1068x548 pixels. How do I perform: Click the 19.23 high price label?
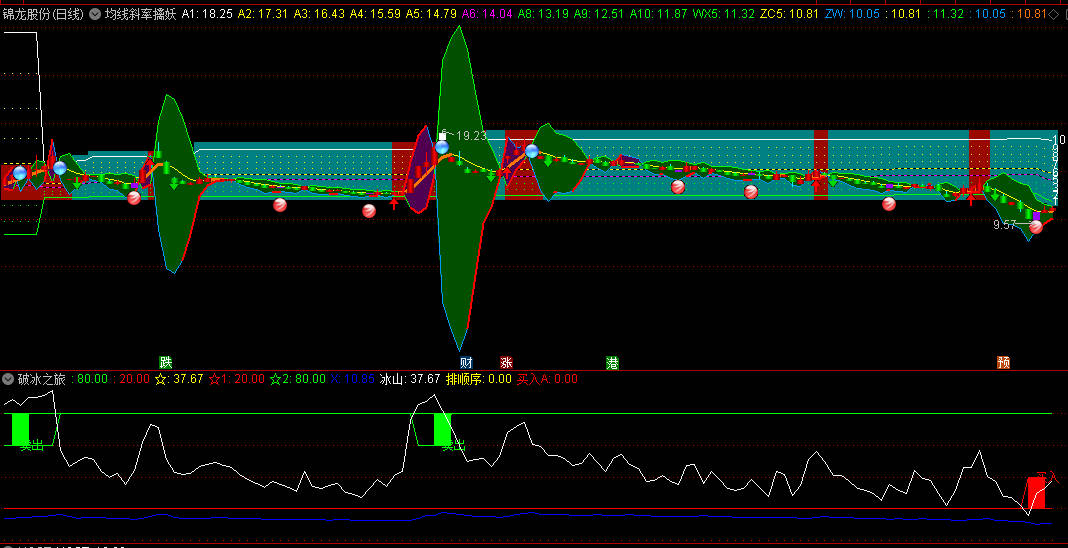point(471,135)
